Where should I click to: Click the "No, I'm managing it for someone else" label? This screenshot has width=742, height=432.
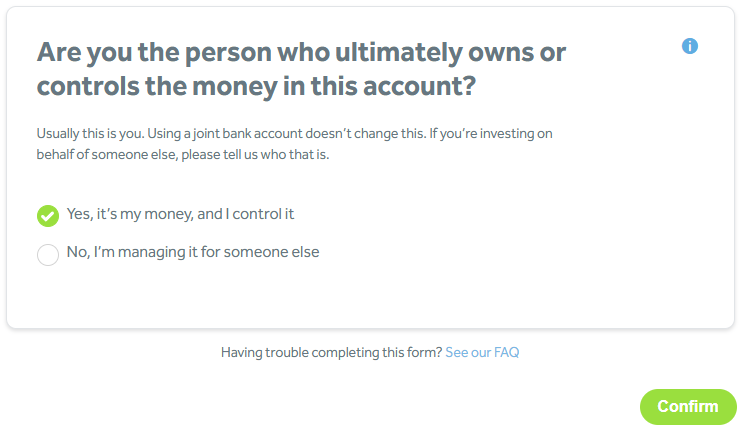pyautogui.click(x=193, y=253)
